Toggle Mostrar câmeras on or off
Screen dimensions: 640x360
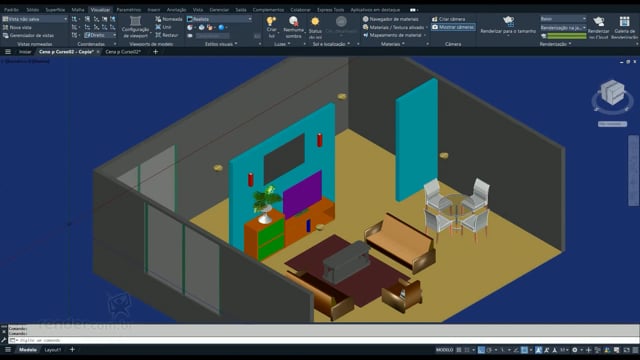click(x=453, y=27)
